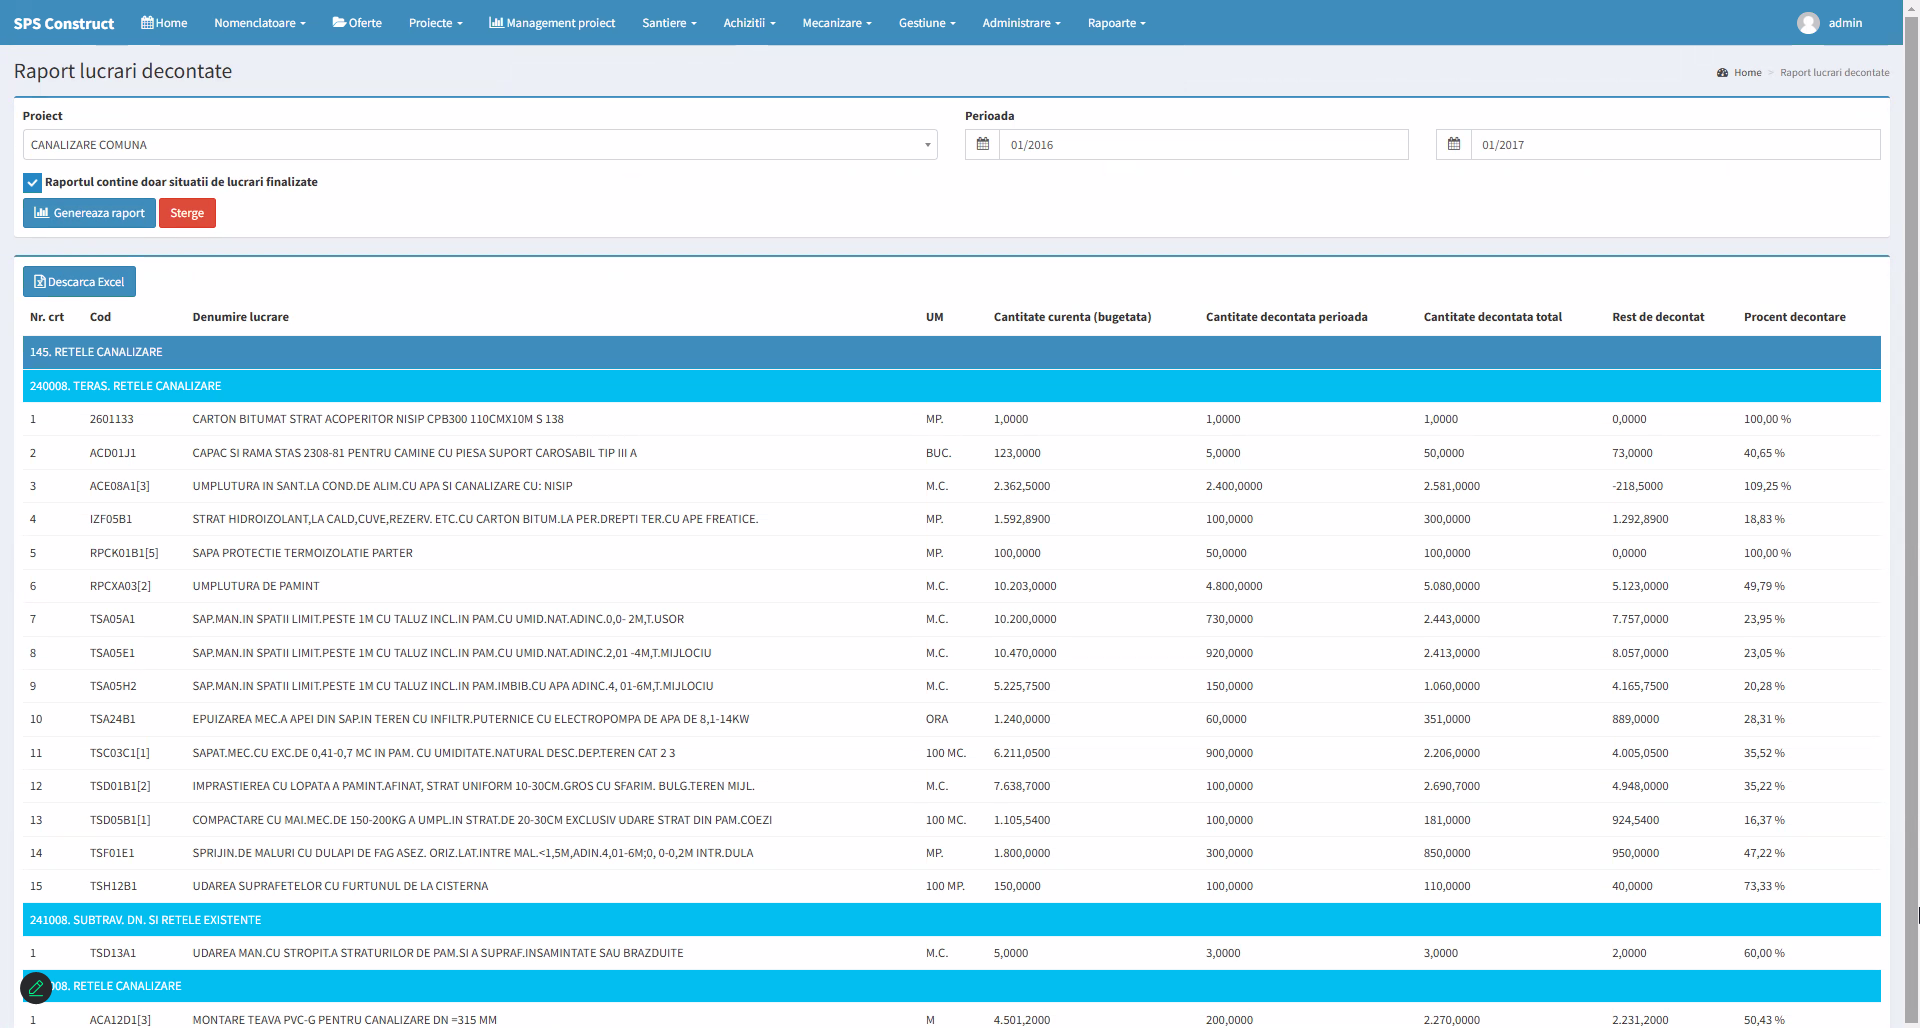Click the period end date field 01/2017
Image resolution: width=1920 pixels, height=1028 pixels.
coord(1675,145)
